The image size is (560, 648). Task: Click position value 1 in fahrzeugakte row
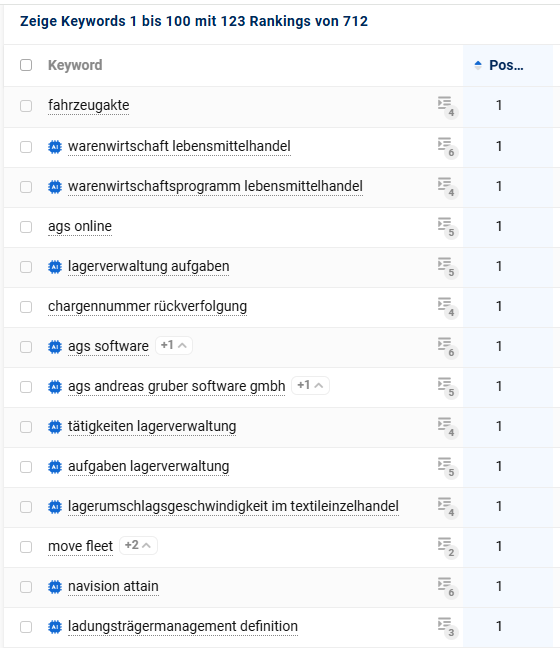(x=499, y=105)
